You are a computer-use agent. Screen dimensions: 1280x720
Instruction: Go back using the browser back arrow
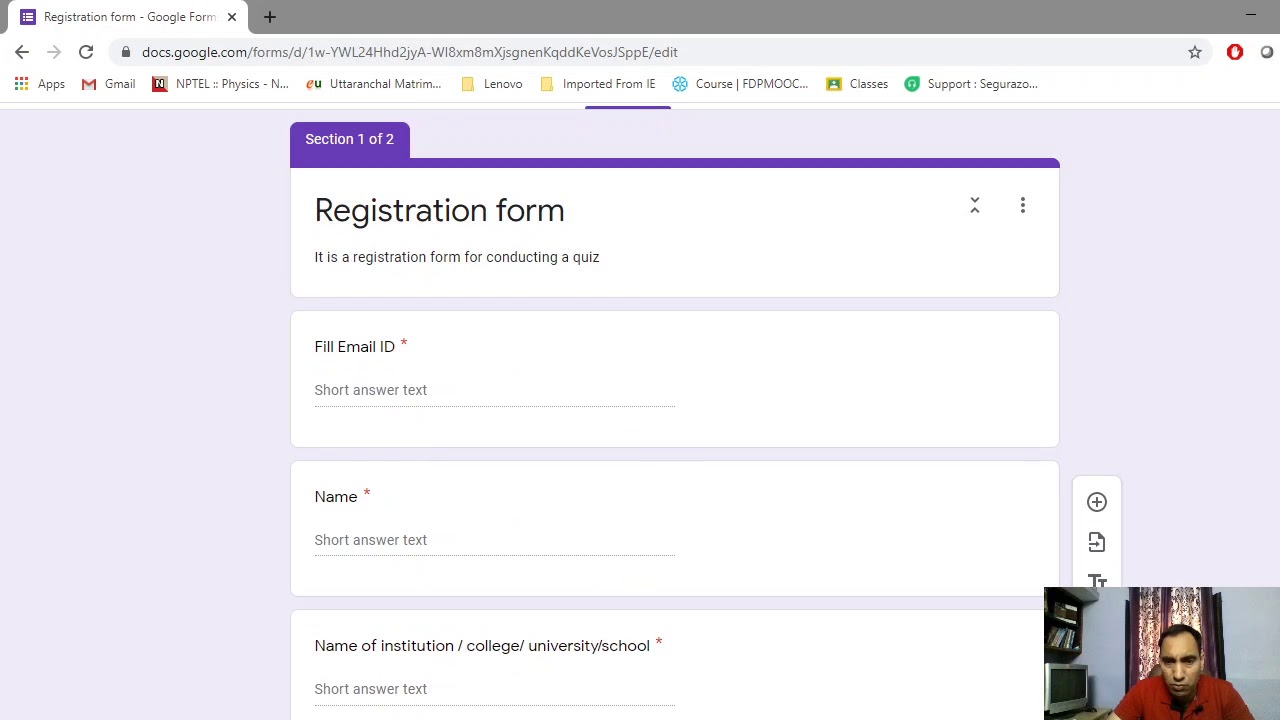point(22,52)
